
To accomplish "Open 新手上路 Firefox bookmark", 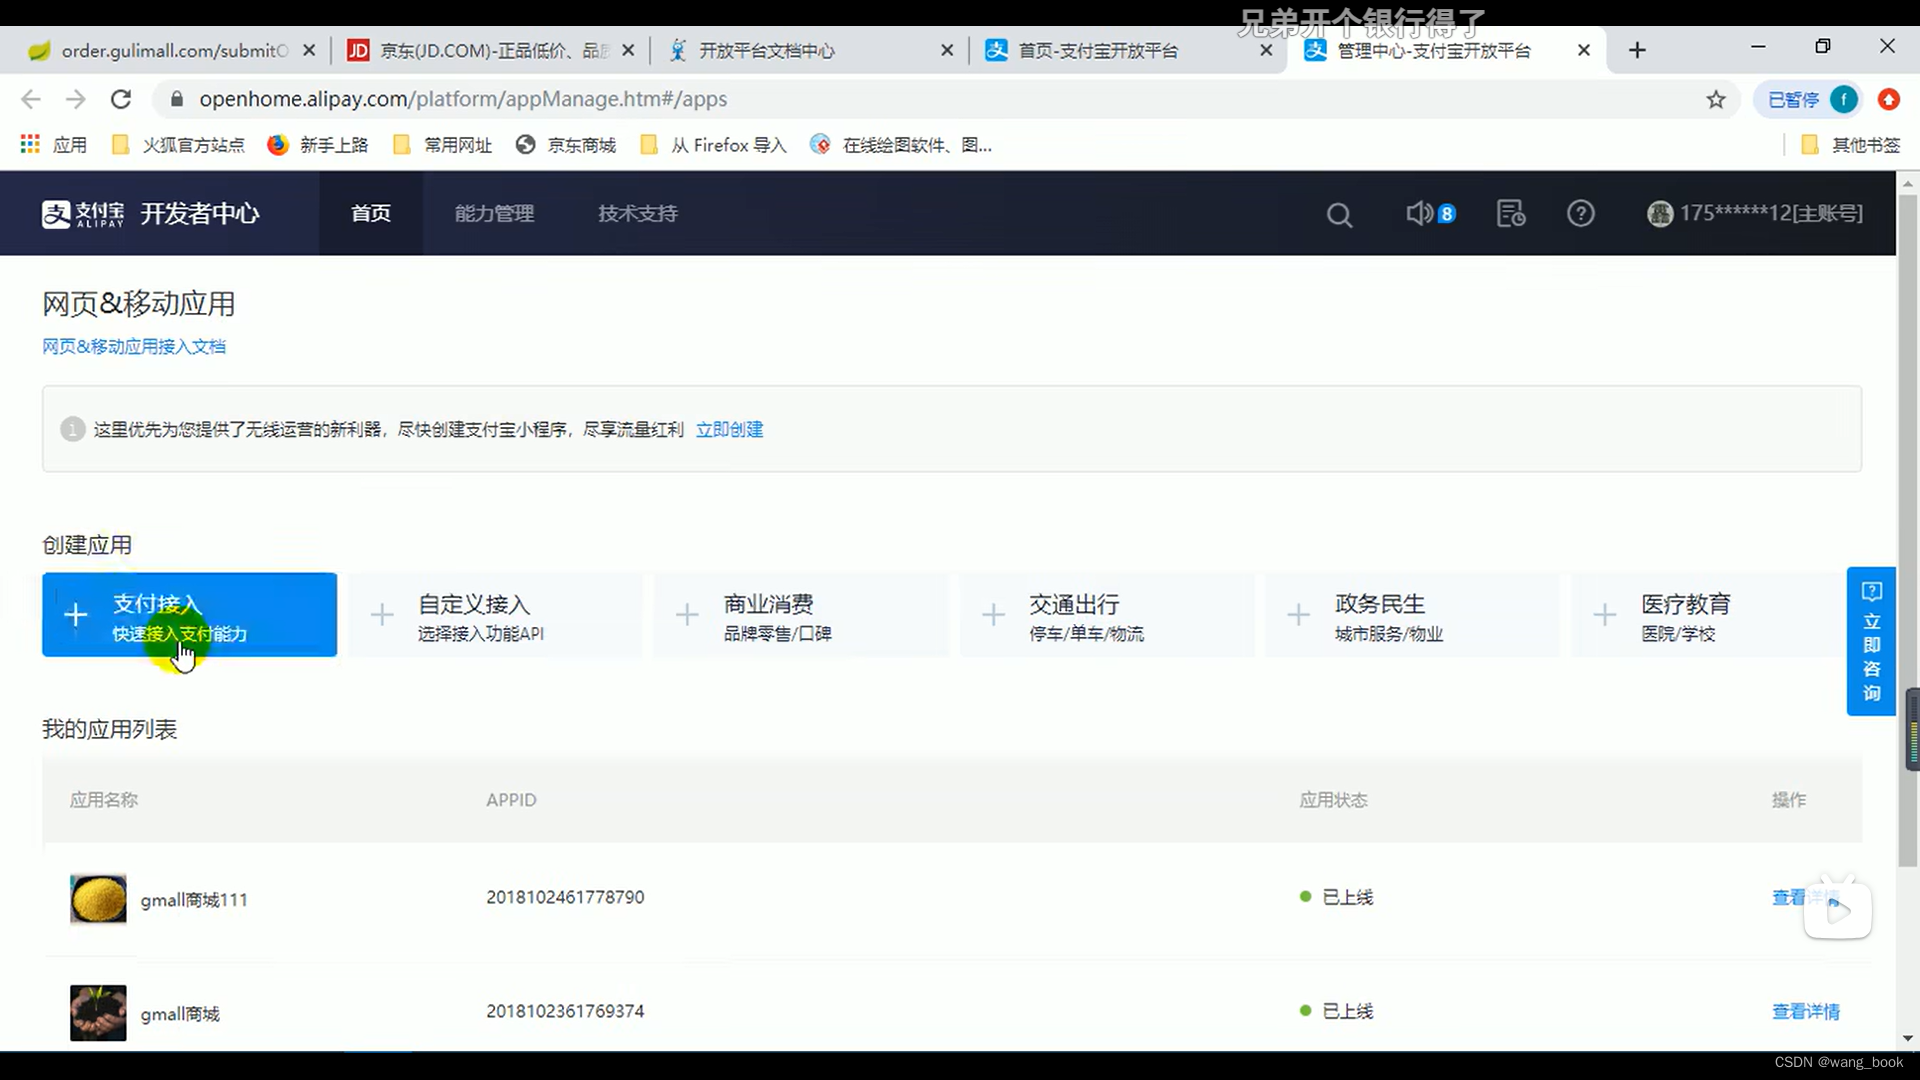I will (x=318, y=145).
